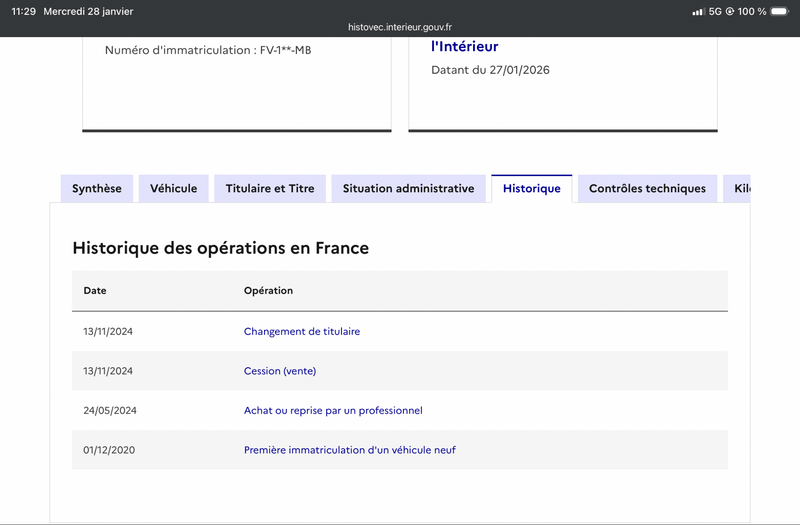The image size is (800, 525).
Task: Click the Date column header
Action: 95,291
